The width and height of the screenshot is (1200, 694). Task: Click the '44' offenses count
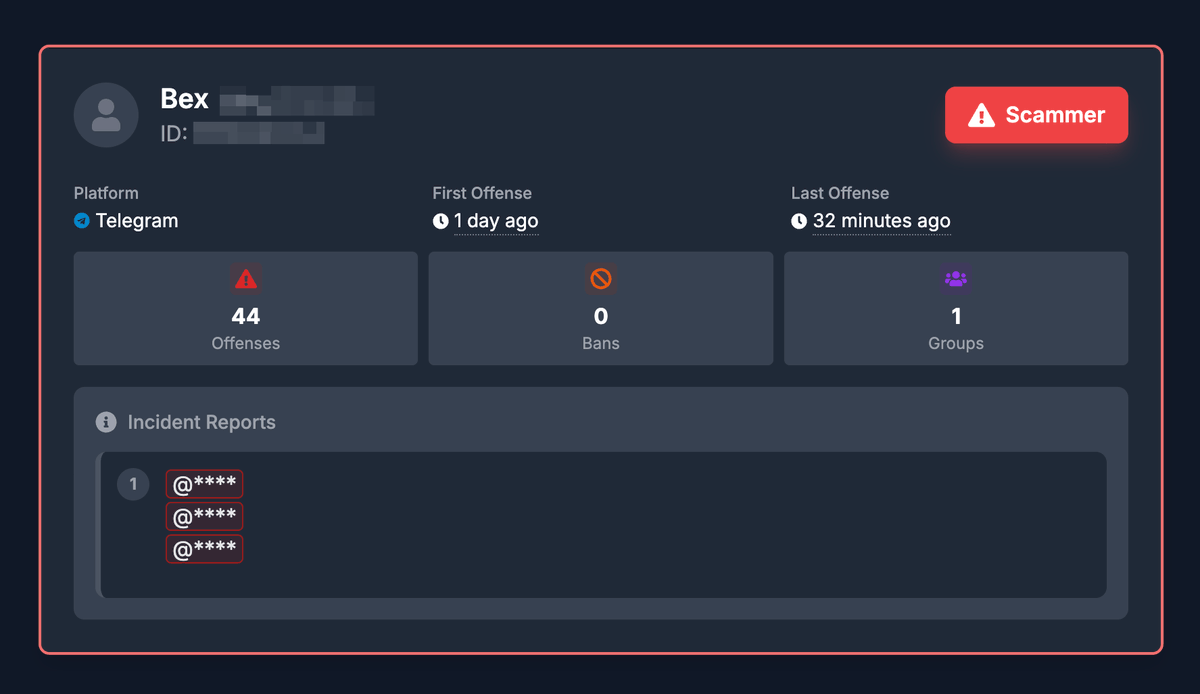[x=246, y=316]
